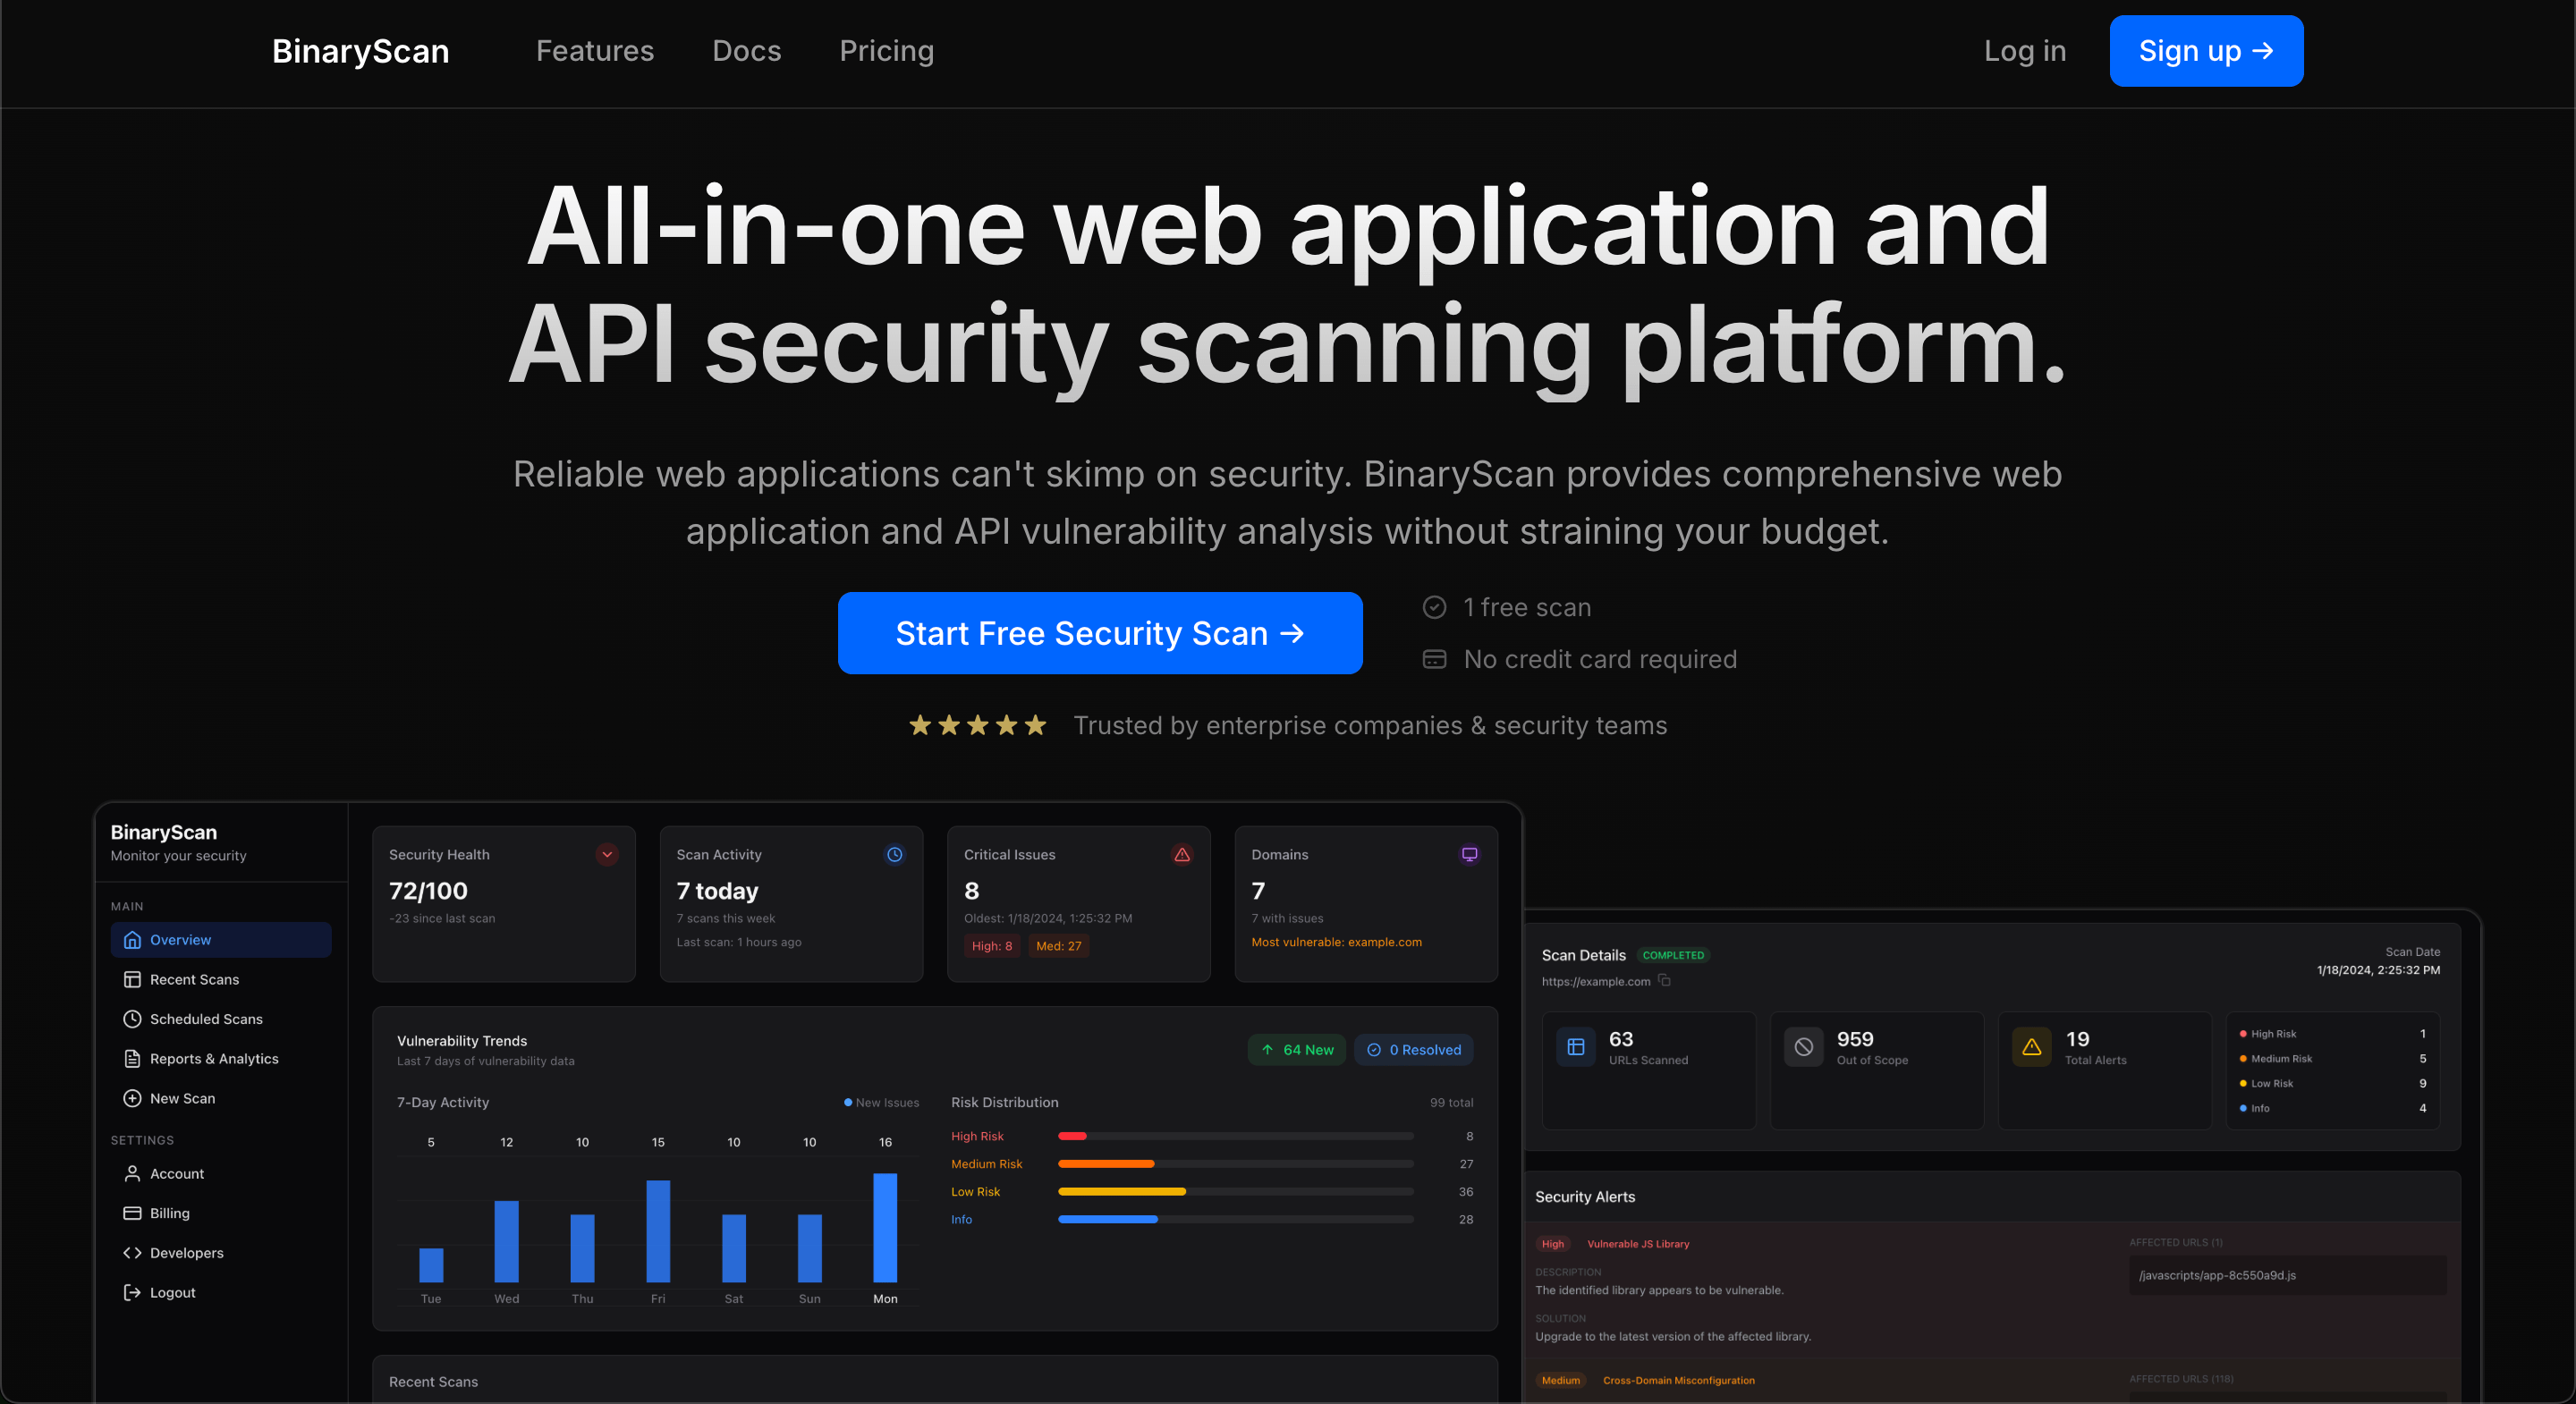The width and height of the screenshot is (2576, 1404).
Task: Click the Critical Issues warning triangle icon
Action: [x=1182, y=855]
